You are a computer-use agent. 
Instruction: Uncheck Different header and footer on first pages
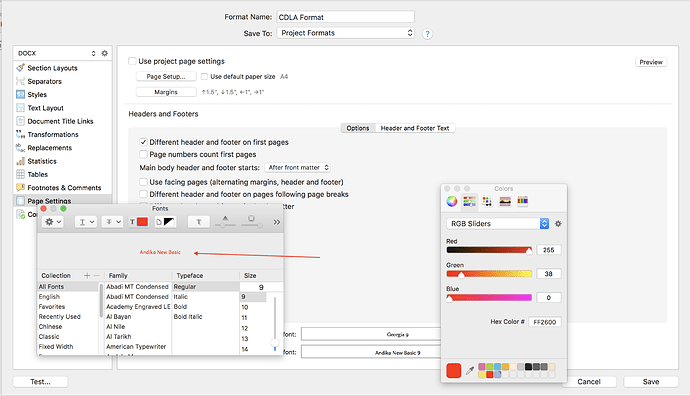point(143,142)
